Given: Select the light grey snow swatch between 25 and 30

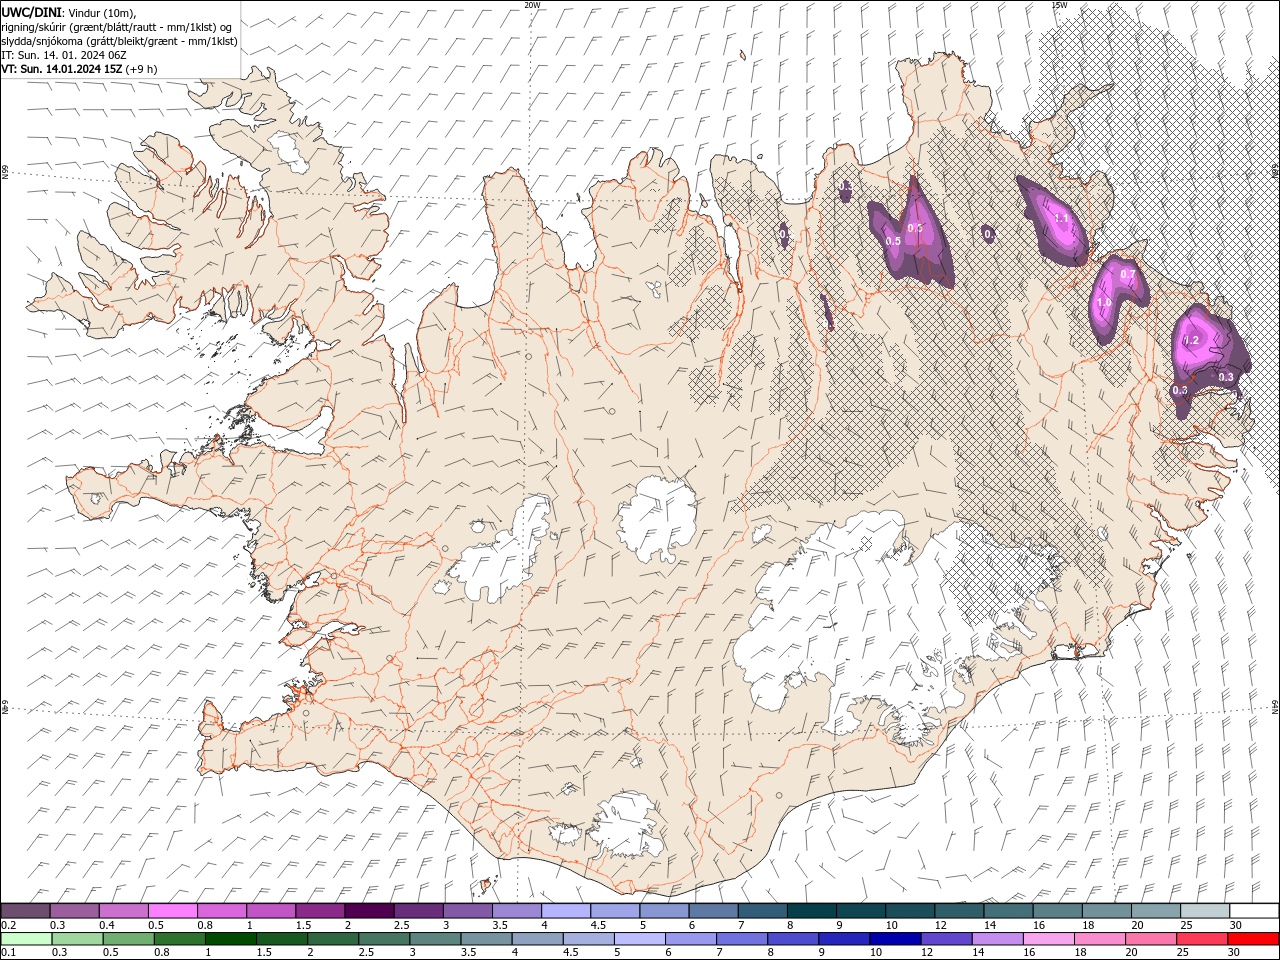Looking at the screenshot, I should [x=1204, y=911].
